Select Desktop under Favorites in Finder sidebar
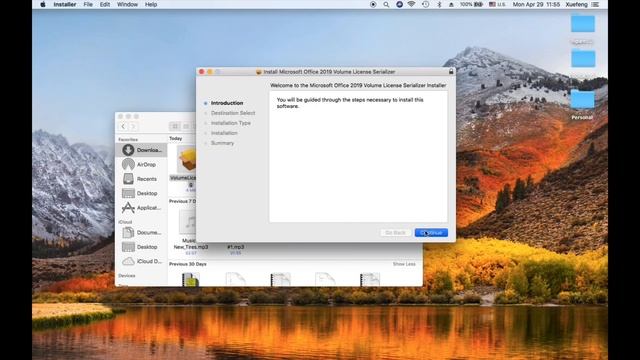 click(x=141, y=193)
